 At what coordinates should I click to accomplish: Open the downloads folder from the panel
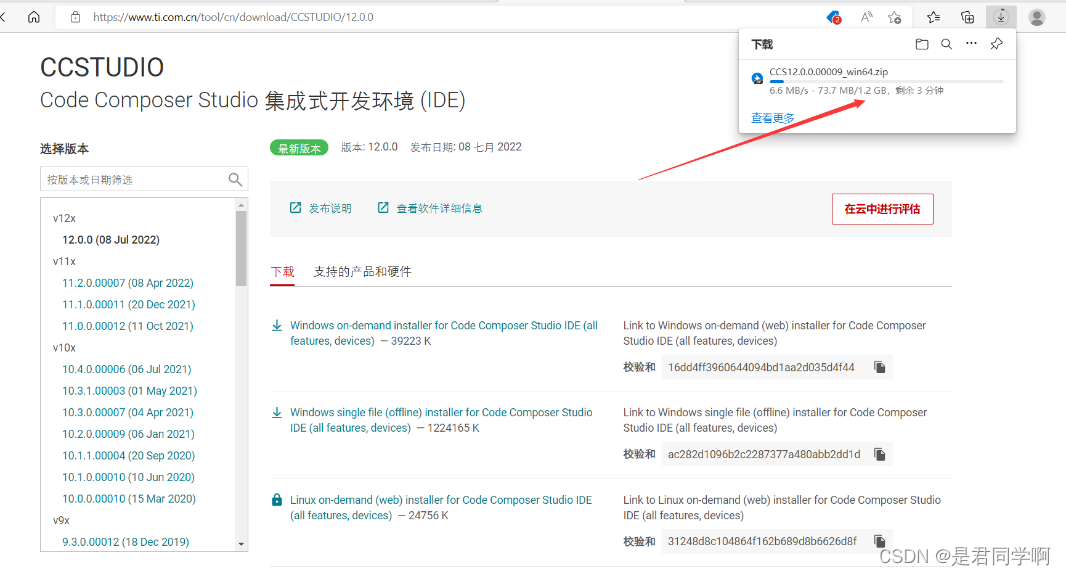point(922,44)
